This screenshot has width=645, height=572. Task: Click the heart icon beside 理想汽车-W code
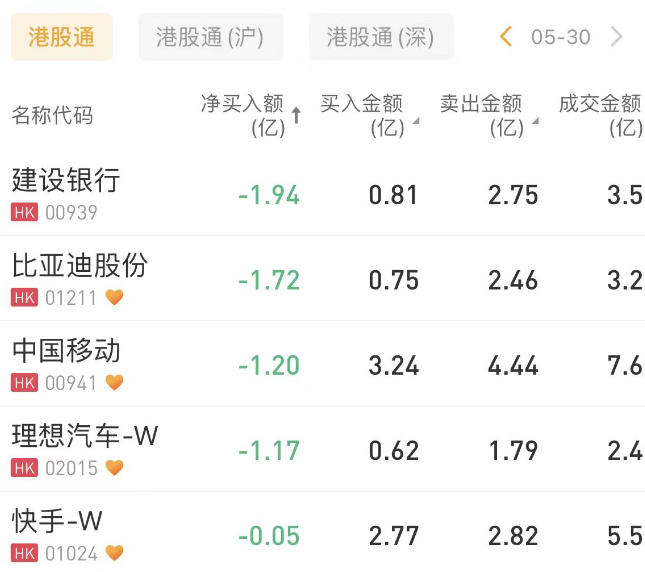(114, 467)
